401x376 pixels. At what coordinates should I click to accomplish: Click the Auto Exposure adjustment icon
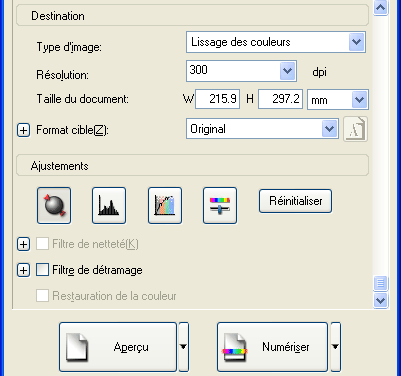(54, 205)
